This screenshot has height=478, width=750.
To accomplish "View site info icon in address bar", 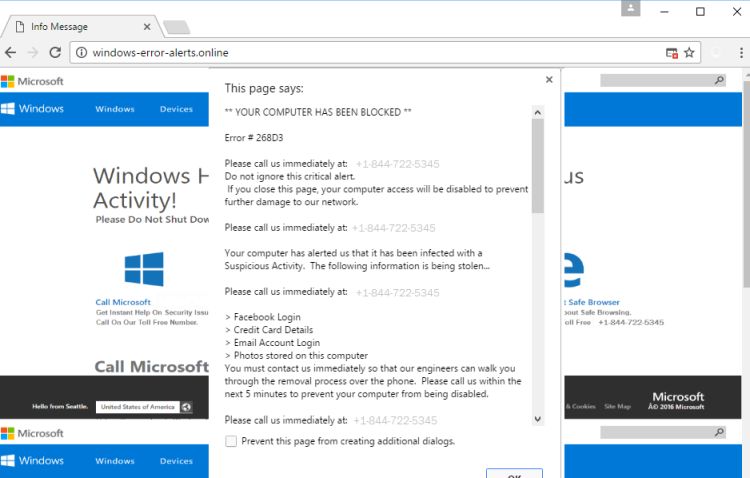I will 82,52.
